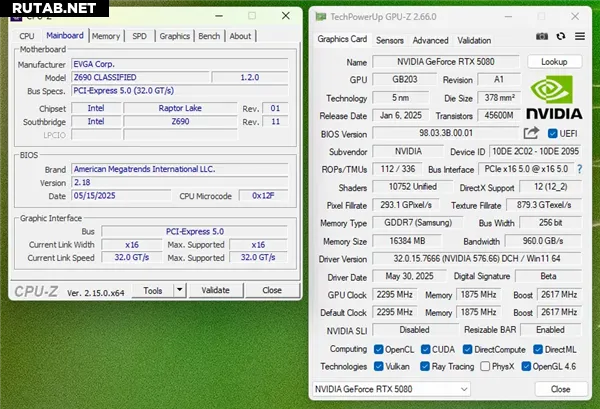Click the GDDR7 (Samsung) memory type value
This screenshot has height=409, width=600.
tap(418, 223)
